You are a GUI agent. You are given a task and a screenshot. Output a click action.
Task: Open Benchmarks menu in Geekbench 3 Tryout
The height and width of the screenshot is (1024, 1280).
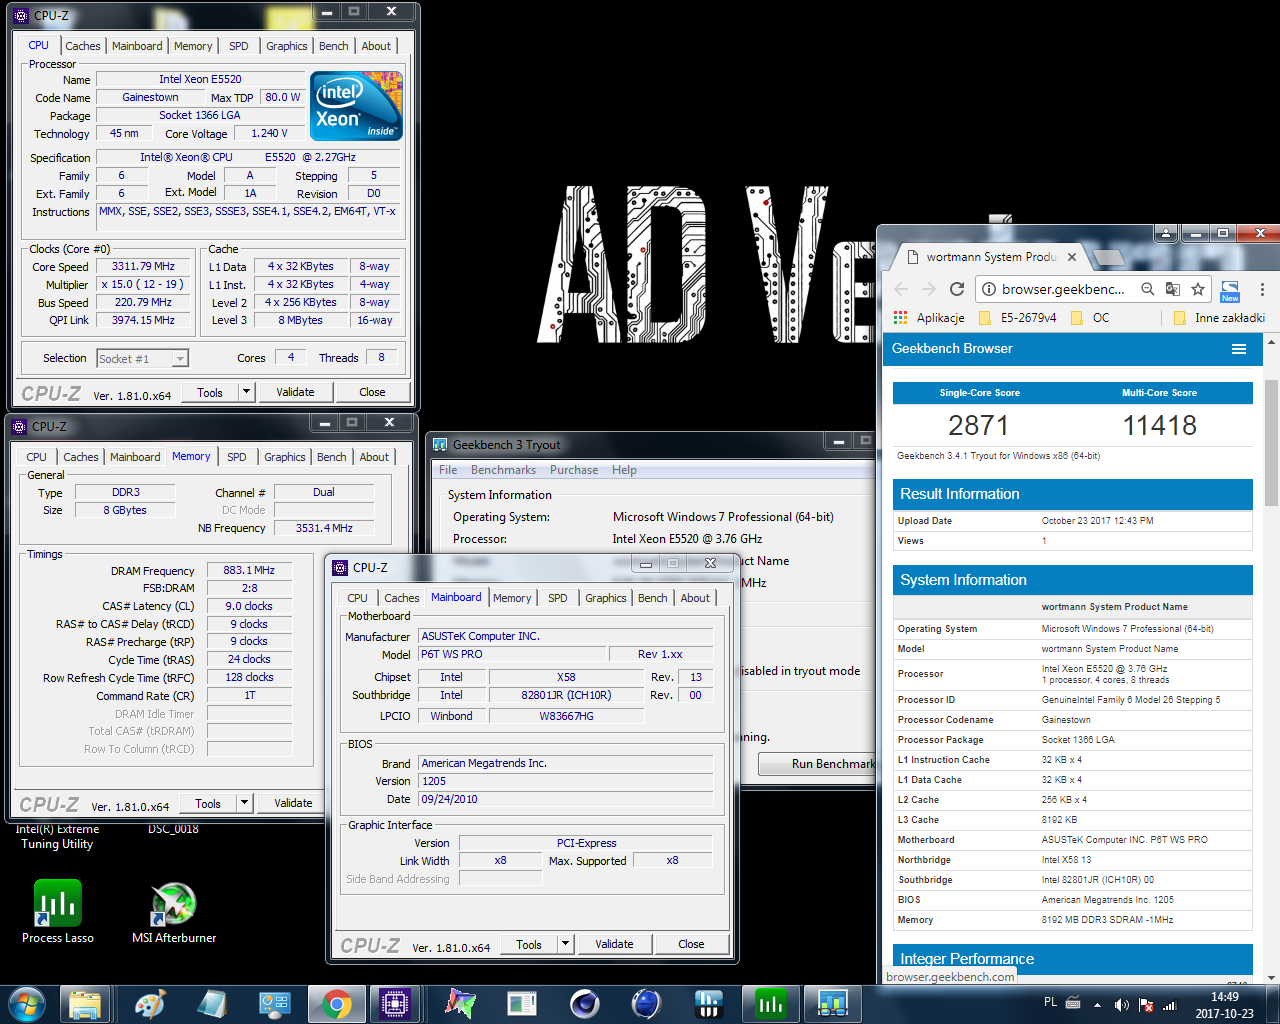pos(503,470)
